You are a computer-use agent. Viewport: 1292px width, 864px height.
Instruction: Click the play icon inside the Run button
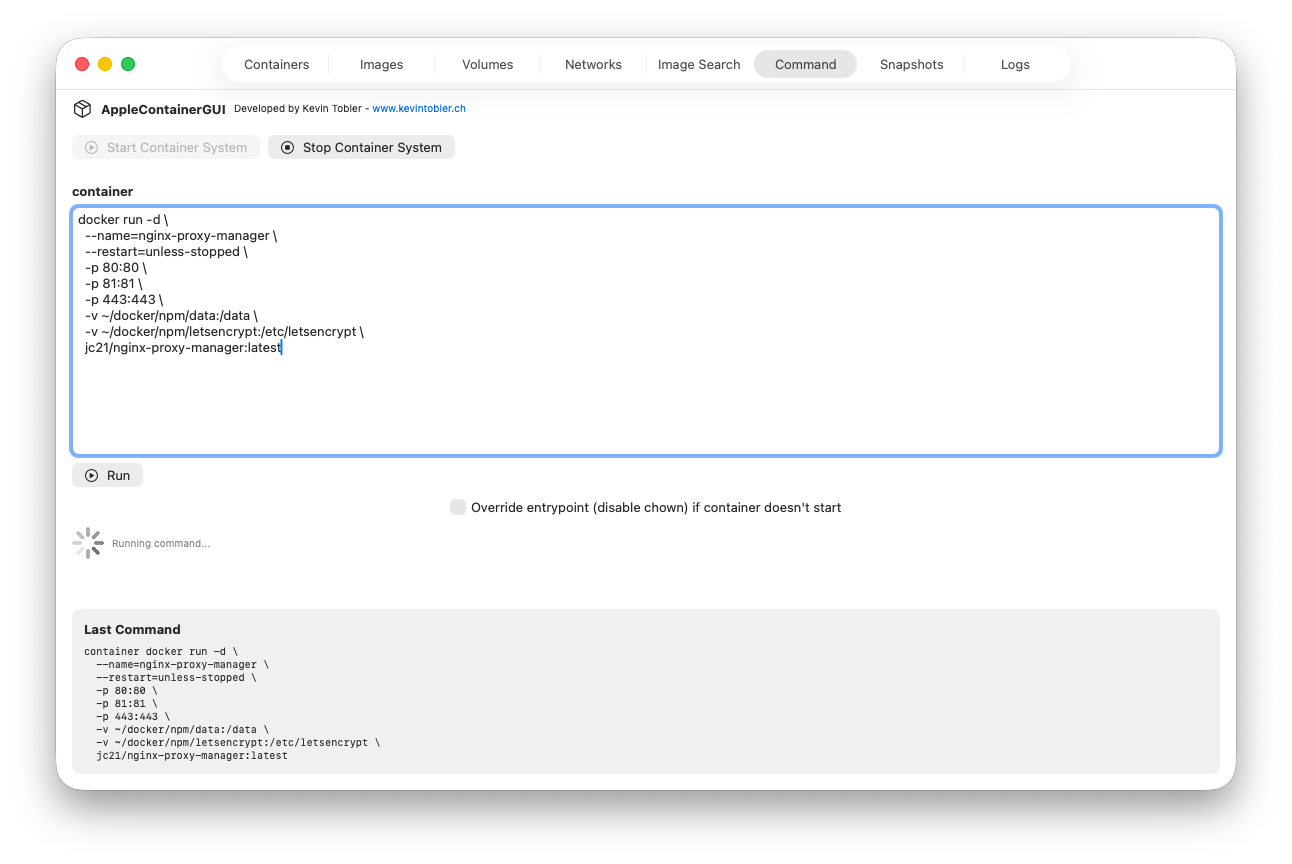click(91, 475)
